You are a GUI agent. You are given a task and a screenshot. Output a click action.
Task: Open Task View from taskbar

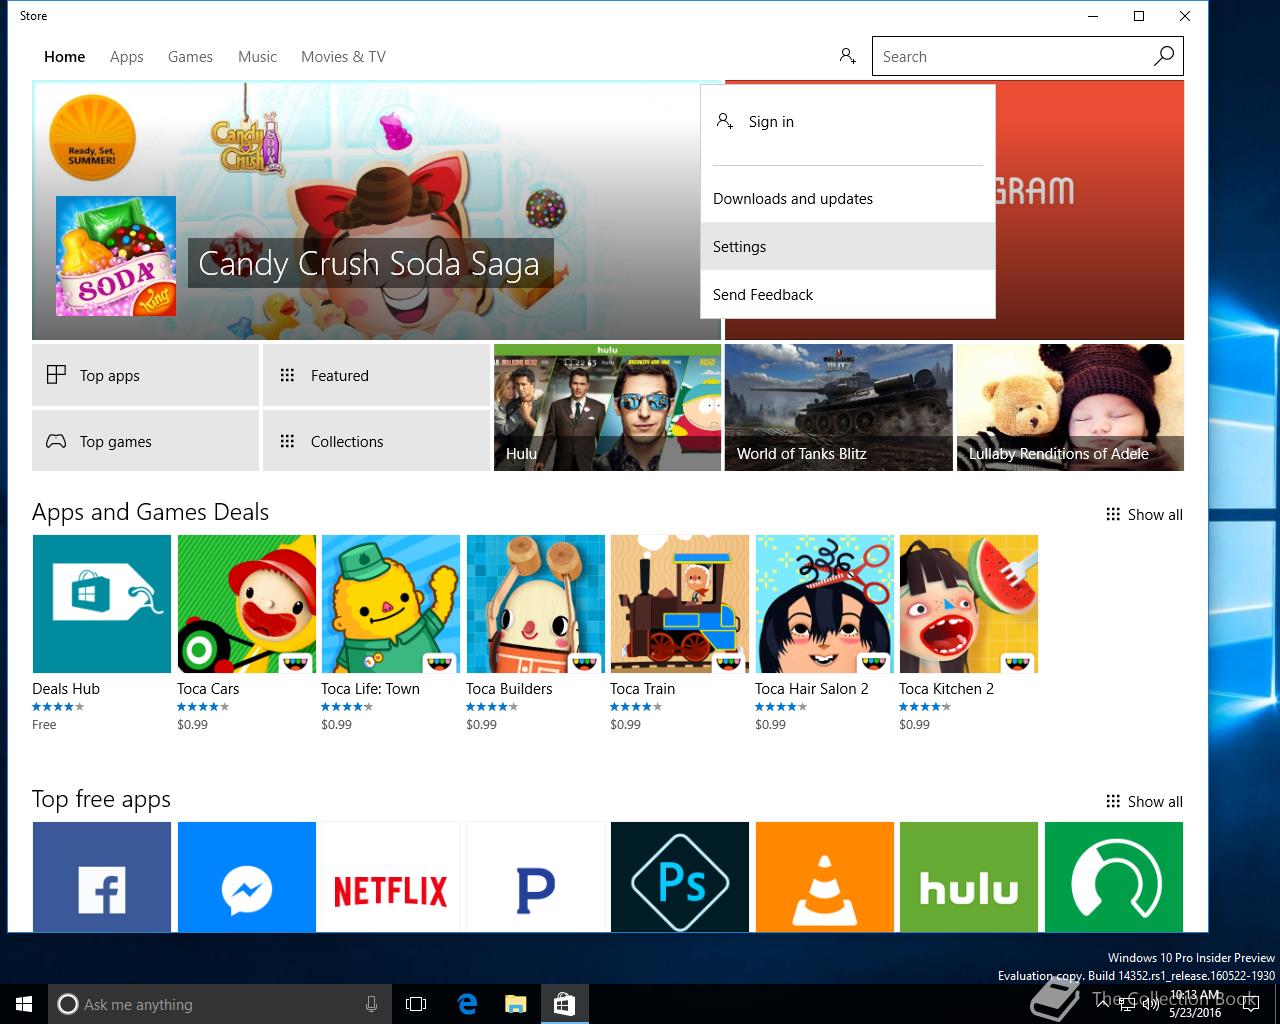pyautogui.click(x=416, y=1004)
